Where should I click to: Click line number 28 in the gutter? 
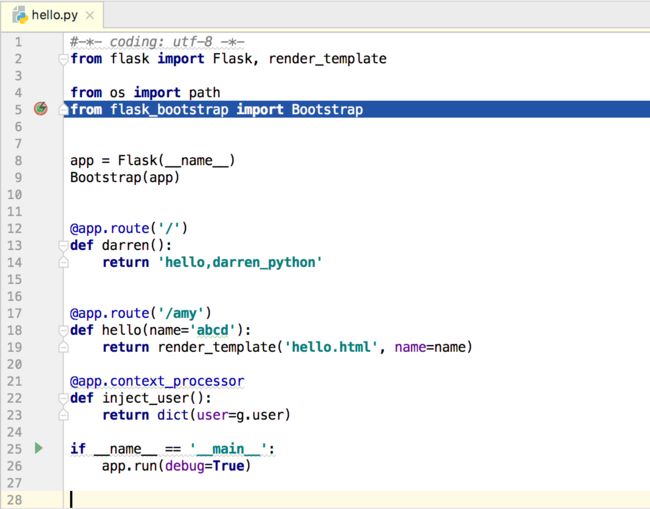(x=15, y=500)
